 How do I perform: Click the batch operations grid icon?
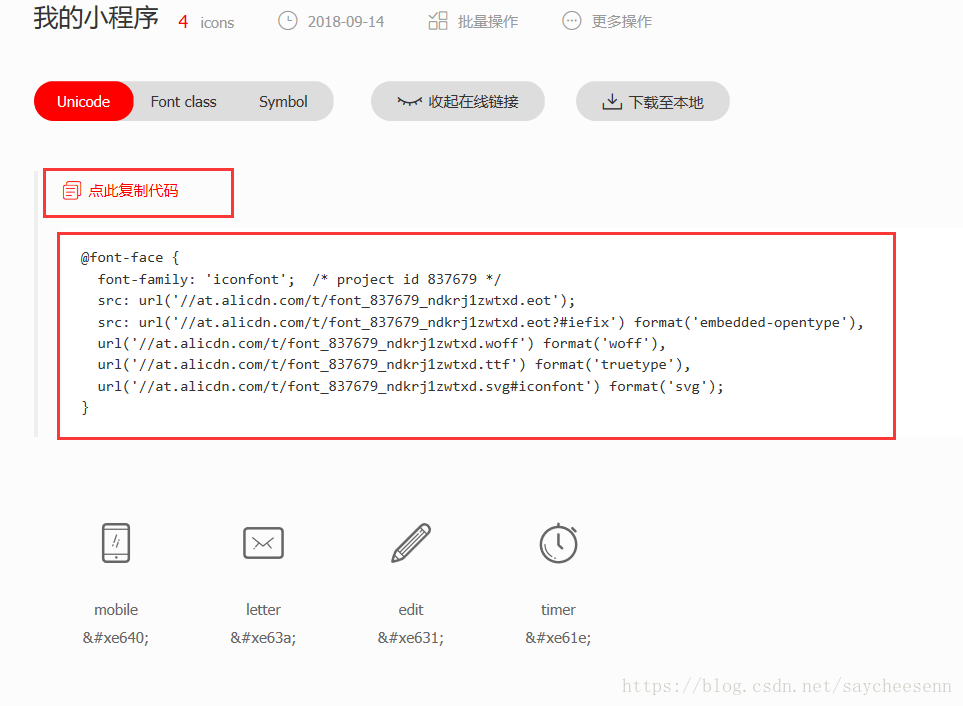tap(438, 21)
